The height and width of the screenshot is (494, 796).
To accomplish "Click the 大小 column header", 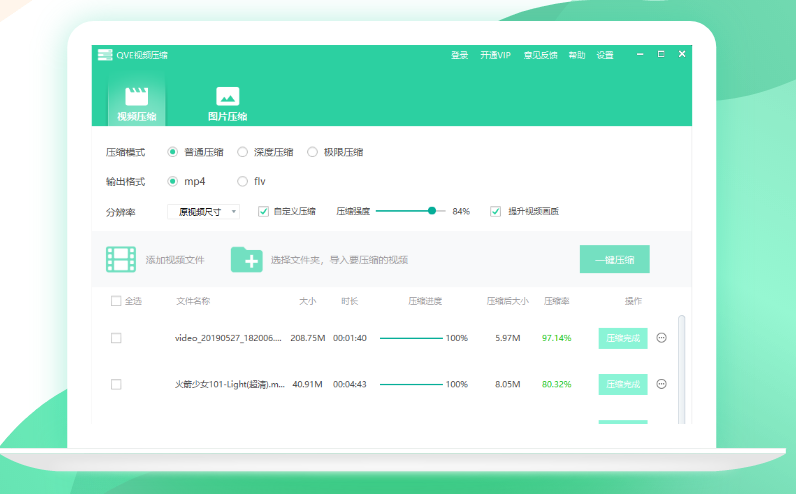I will click(308, 301).
